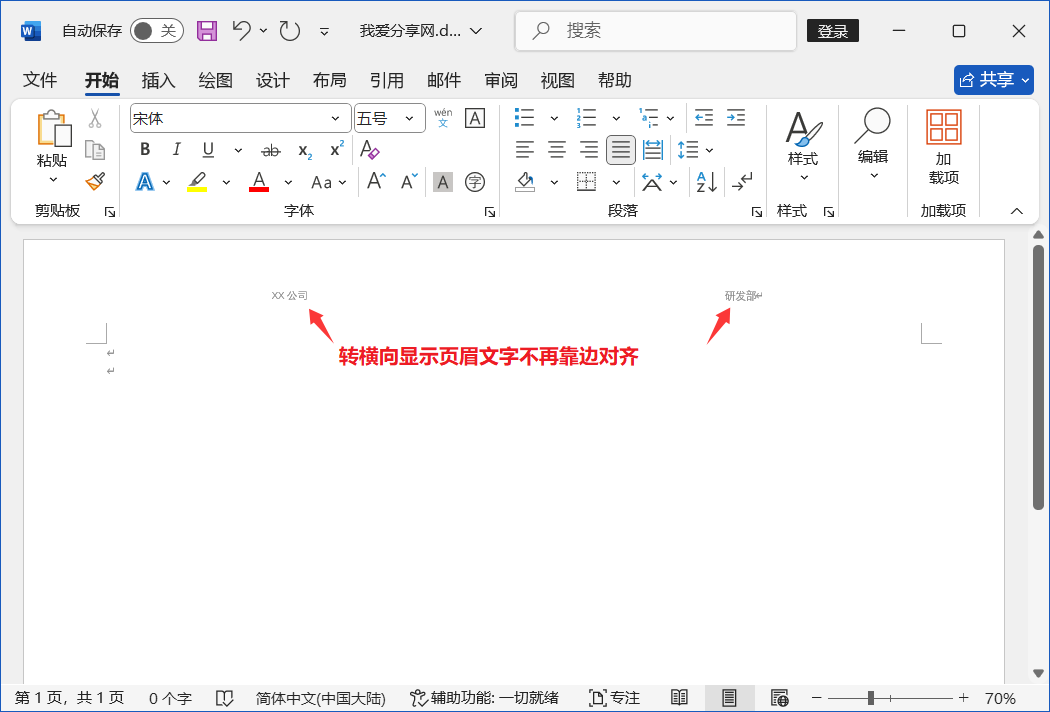
Task: Insert enclosed character (字)
Action: [475, 182]
